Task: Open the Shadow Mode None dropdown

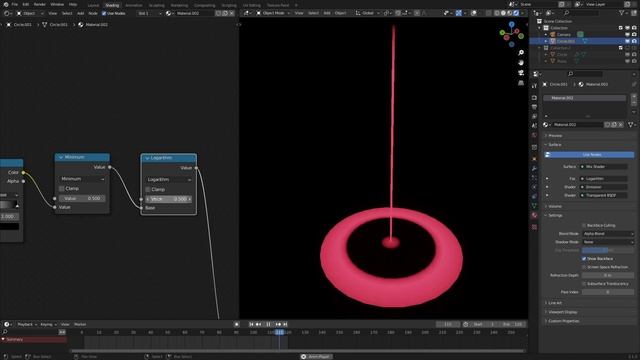Action: [x=607, y=242]
